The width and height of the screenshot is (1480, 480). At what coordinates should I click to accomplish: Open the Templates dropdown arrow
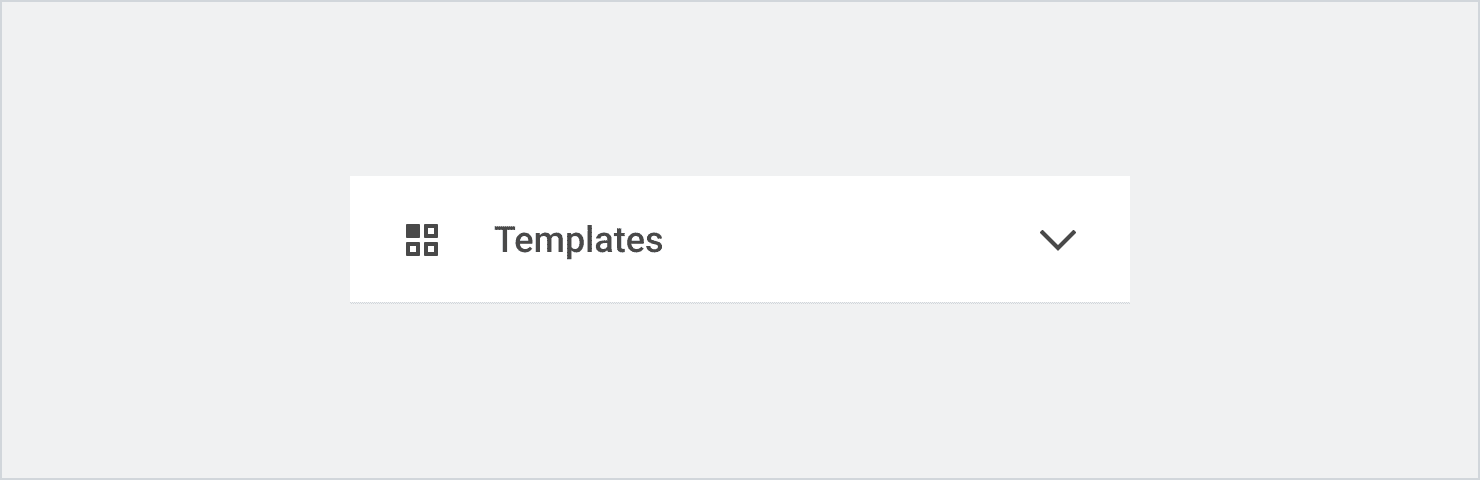(x=1057, y=240)
